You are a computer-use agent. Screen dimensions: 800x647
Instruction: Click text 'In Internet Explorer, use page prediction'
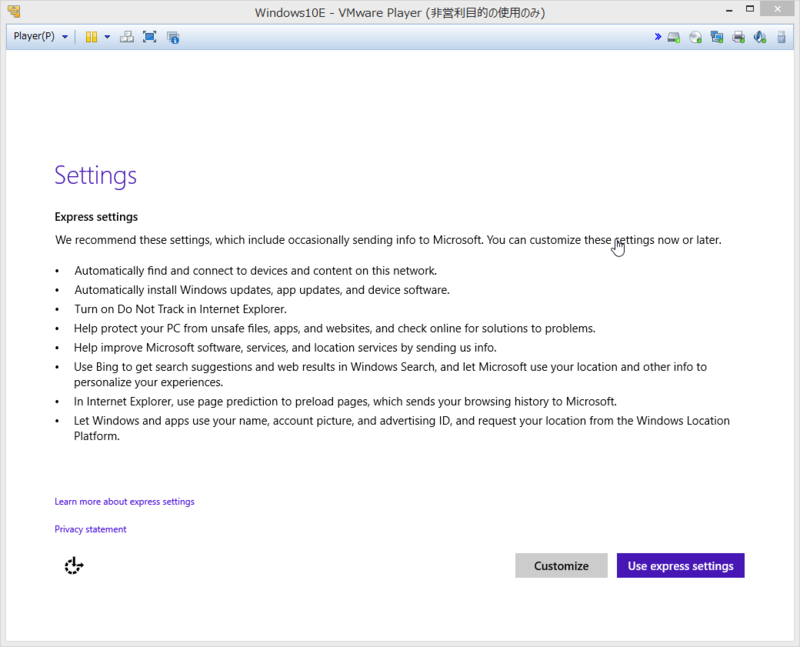pos(345,402)
